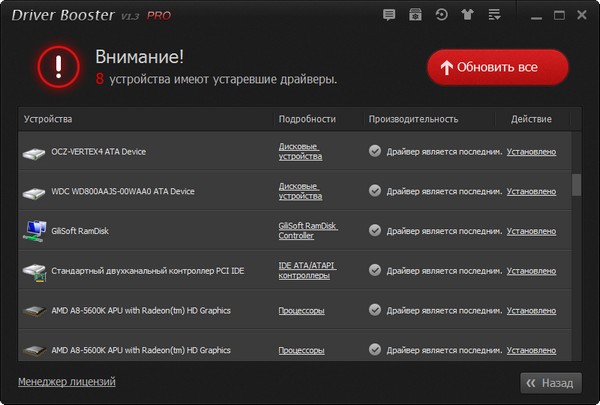Minimize the Driver Booster window
The image size is (600, 405).
pos(536,18)
